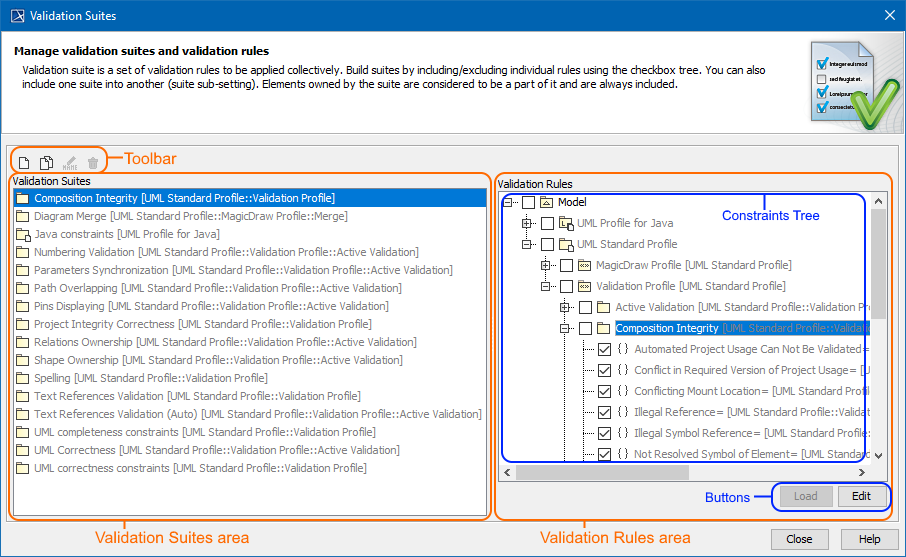Click the rename suite pencil icon
906x557 pixels.
pyautogui.click(x=70, y=162)
